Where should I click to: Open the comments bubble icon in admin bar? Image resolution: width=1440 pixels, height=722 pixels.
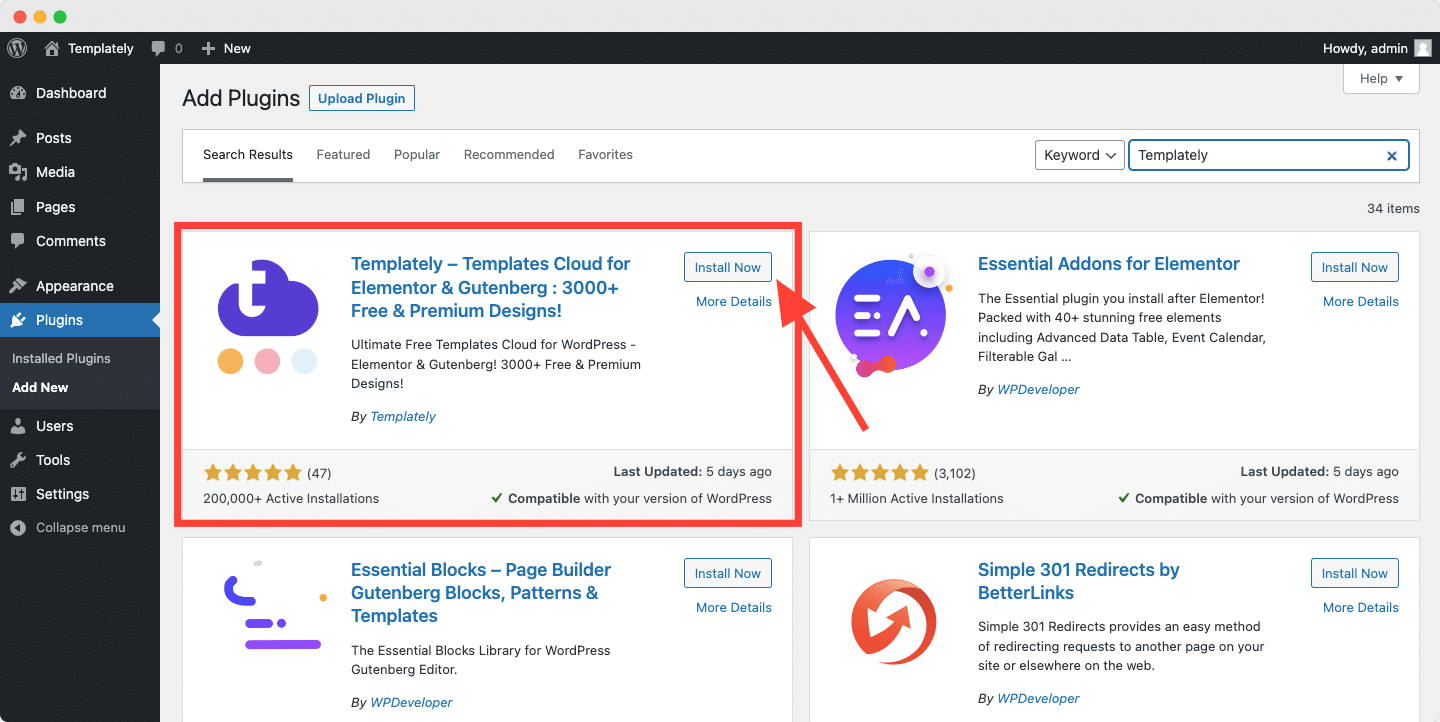pyautogui.click(x=158, y=48)
